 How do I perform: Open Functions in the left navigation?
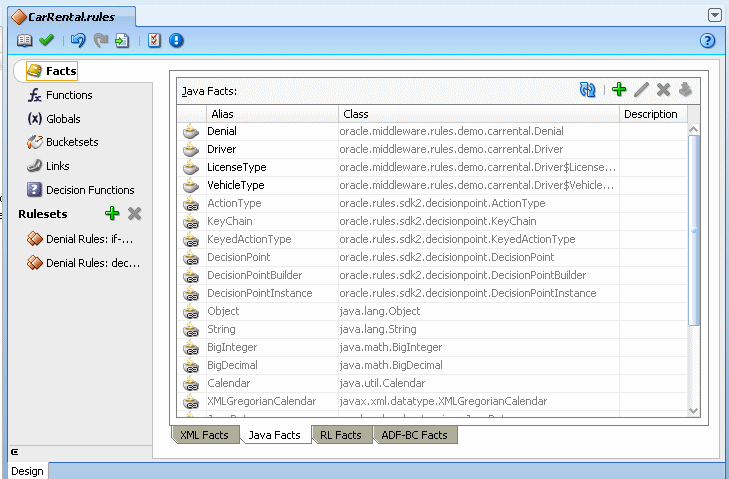(x=60, y=95)
